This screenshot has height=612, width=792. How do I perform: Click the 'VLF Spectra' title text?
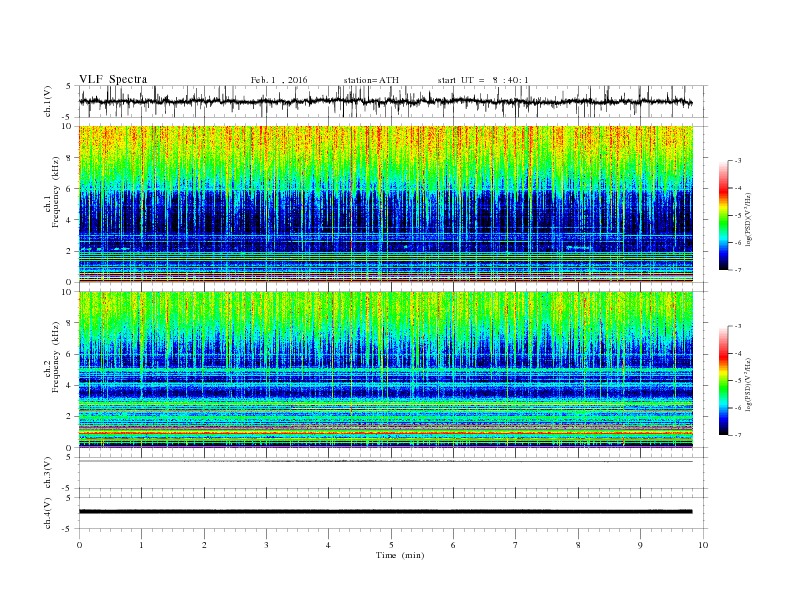tap(113, 79)
